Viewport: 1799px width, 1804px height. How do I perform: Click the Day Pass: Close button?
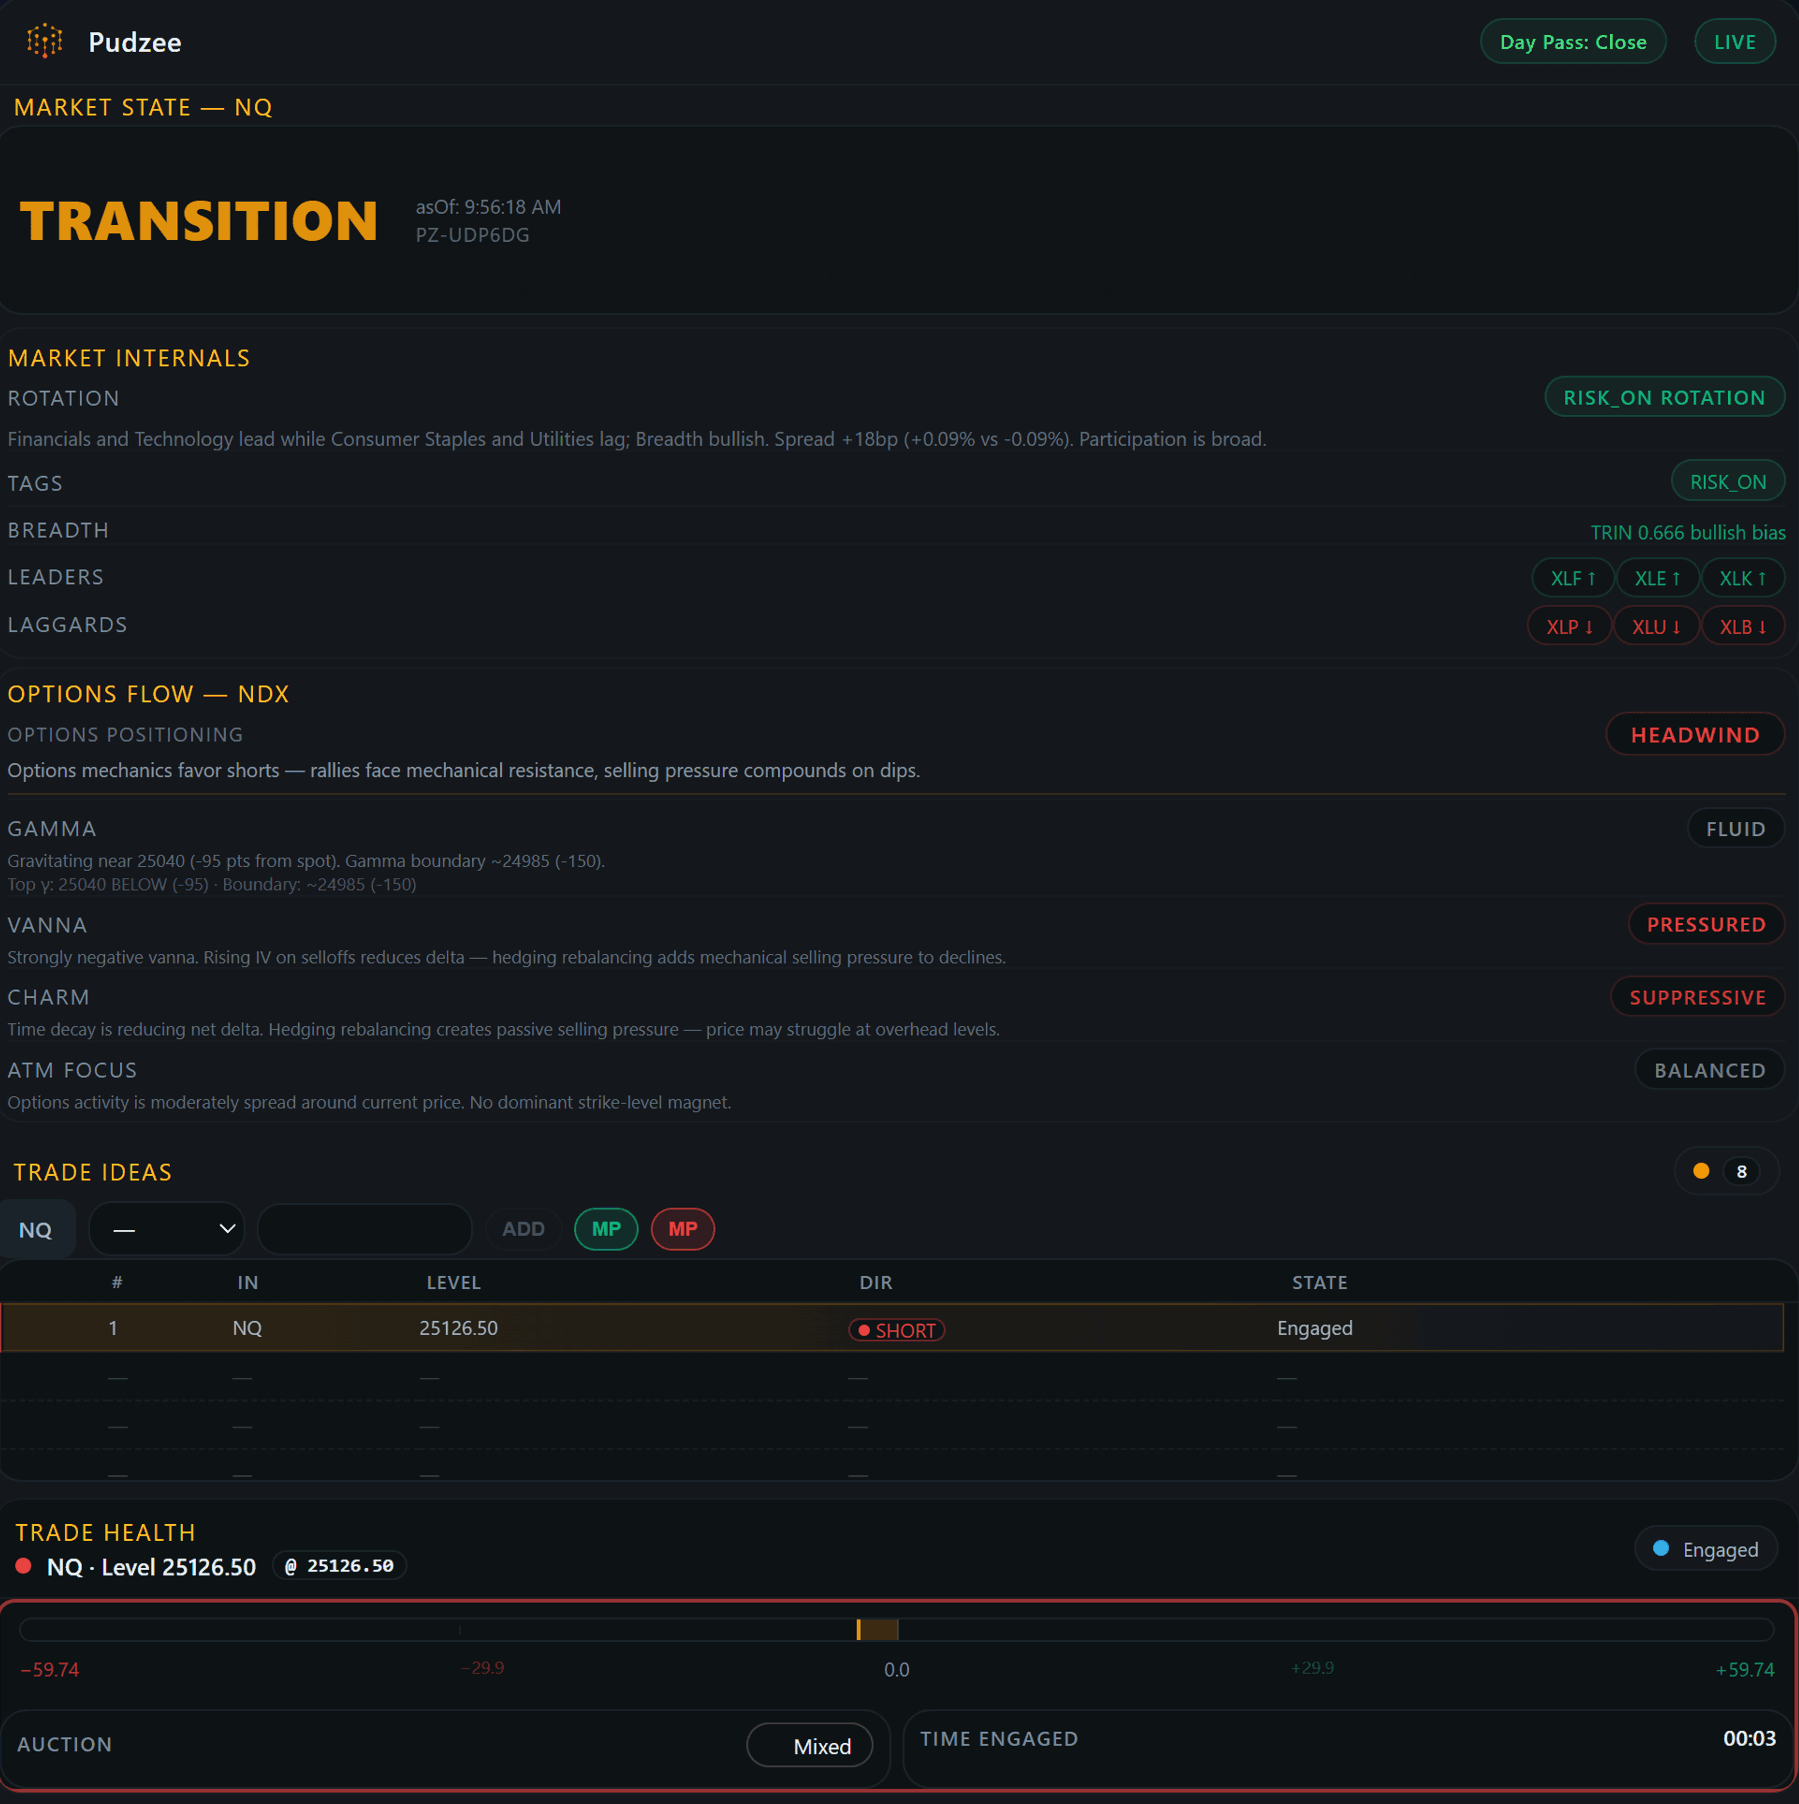click(x=1572, y=41)
